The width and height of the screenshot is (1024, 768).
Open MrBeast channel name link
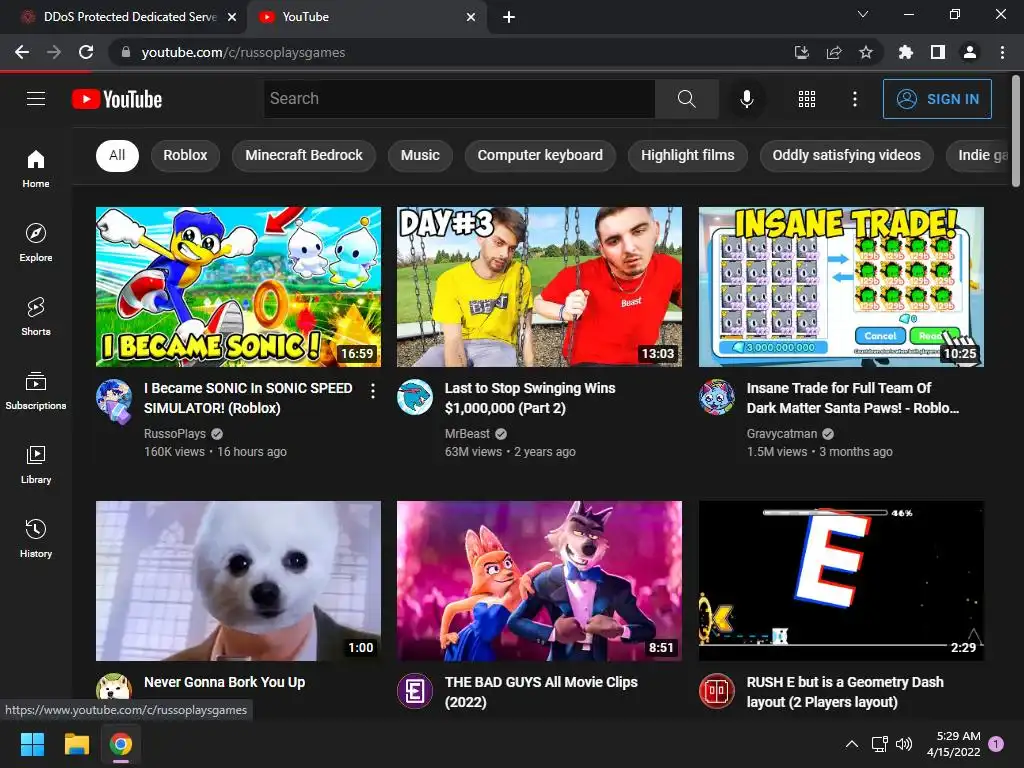(467, 434)
